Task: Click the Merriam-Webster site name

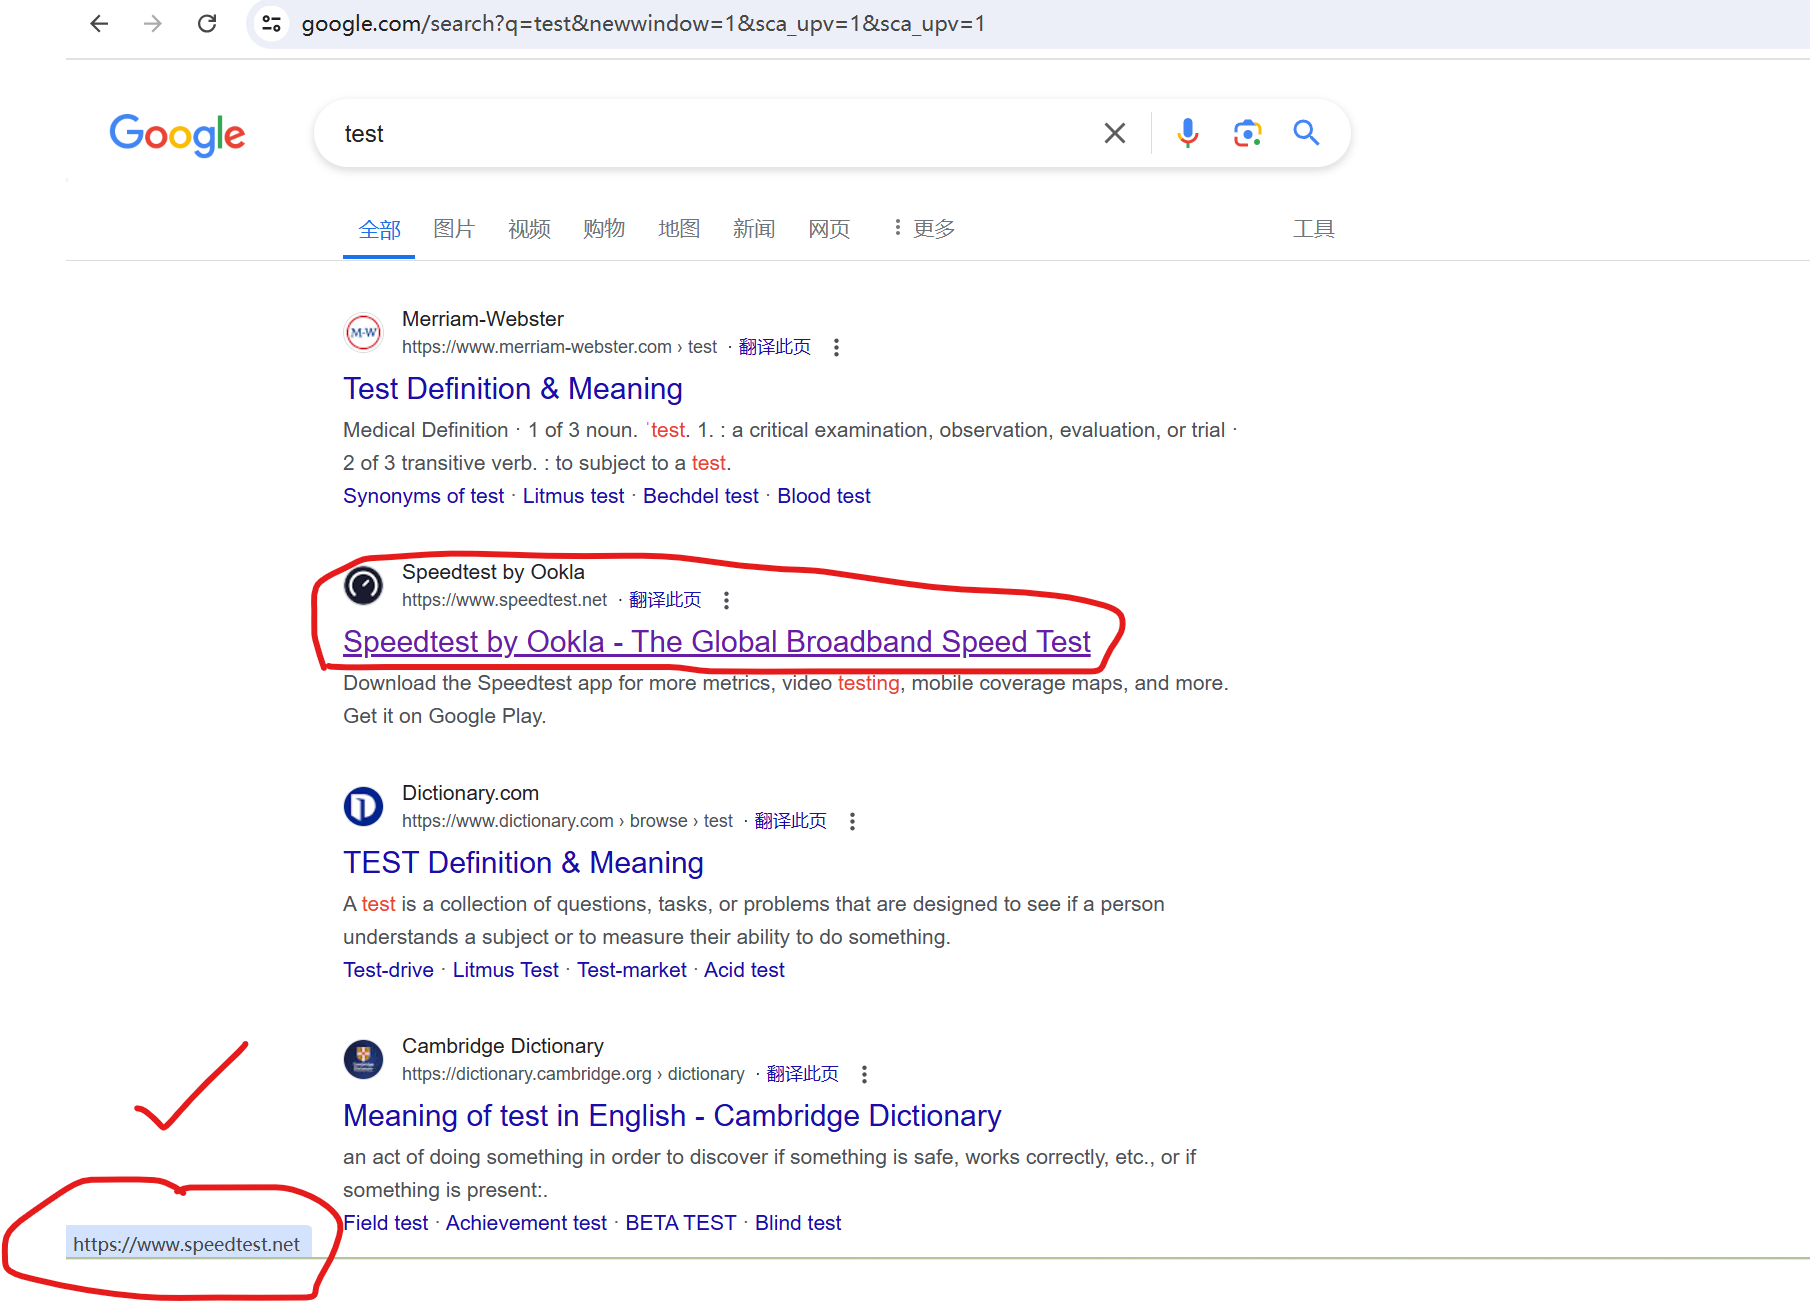Action: (x=483, y=319)
